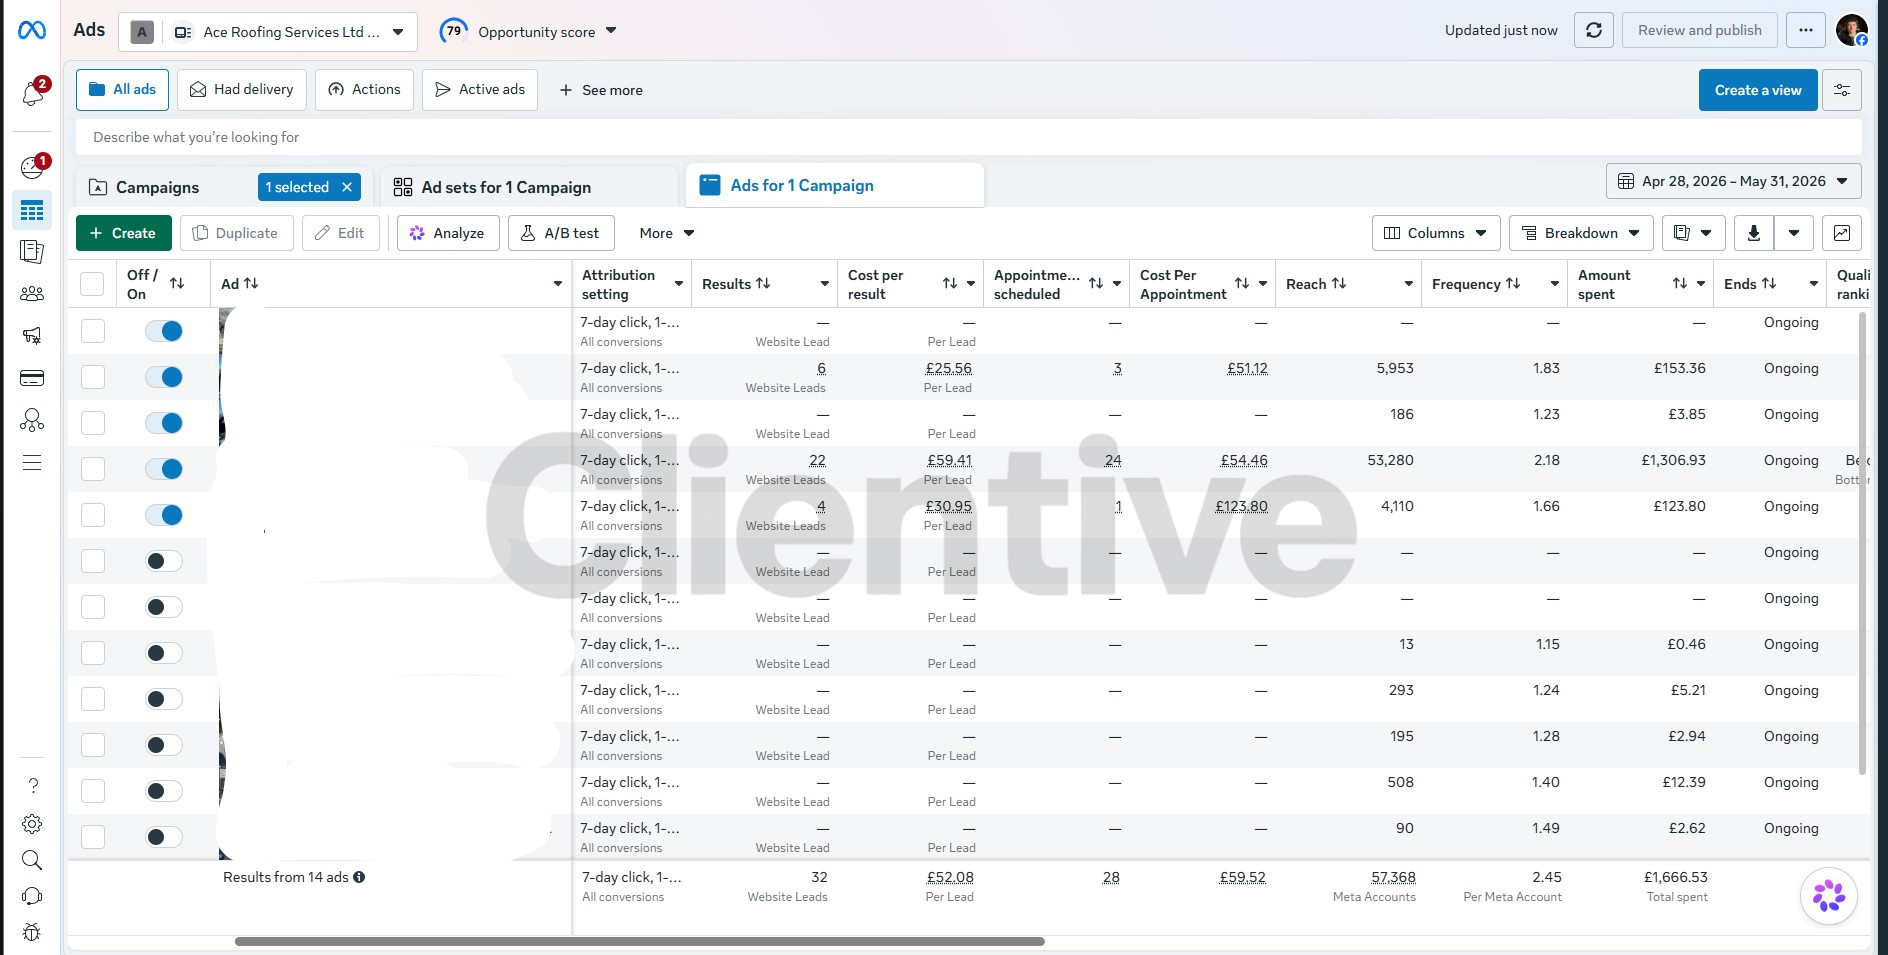Sort by Frequency column arrows
Image resolution: width=1888 pixels, height=955 pixels.
point(1513,284)
